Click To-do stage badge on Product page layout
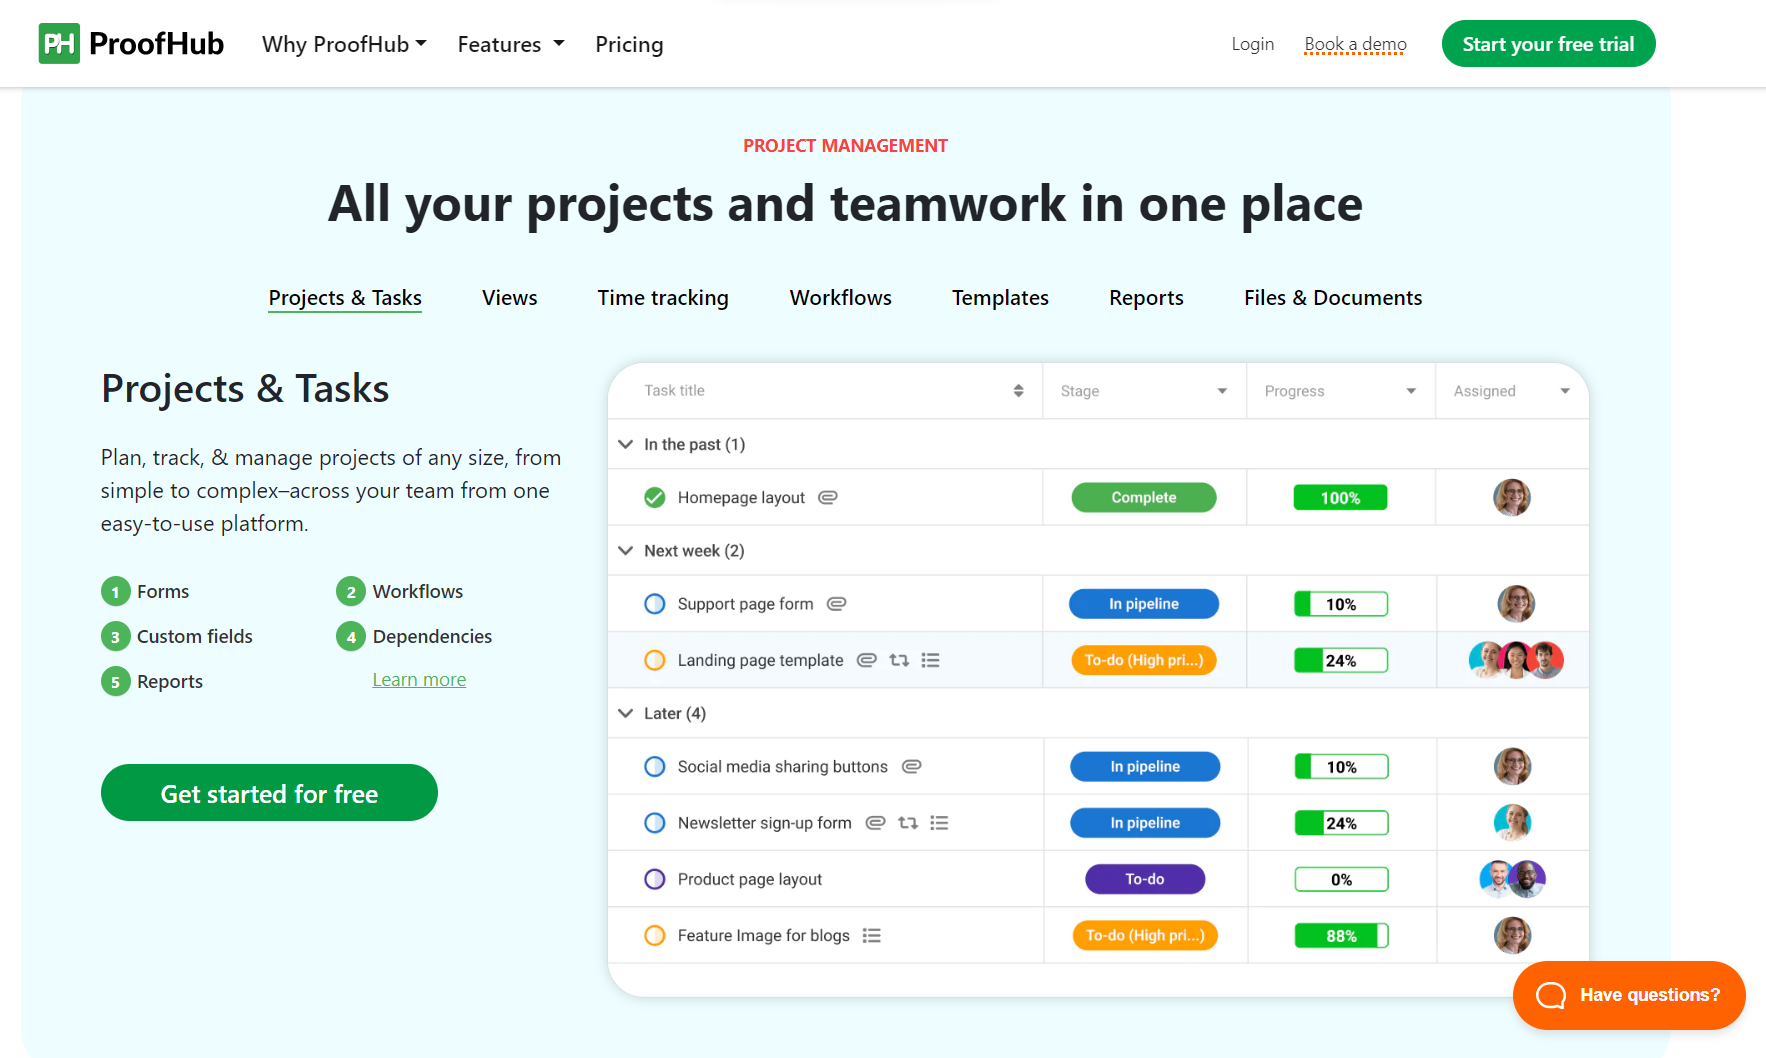The width and height of the screenshot is (1766, 1058). tap(1145, 879)
